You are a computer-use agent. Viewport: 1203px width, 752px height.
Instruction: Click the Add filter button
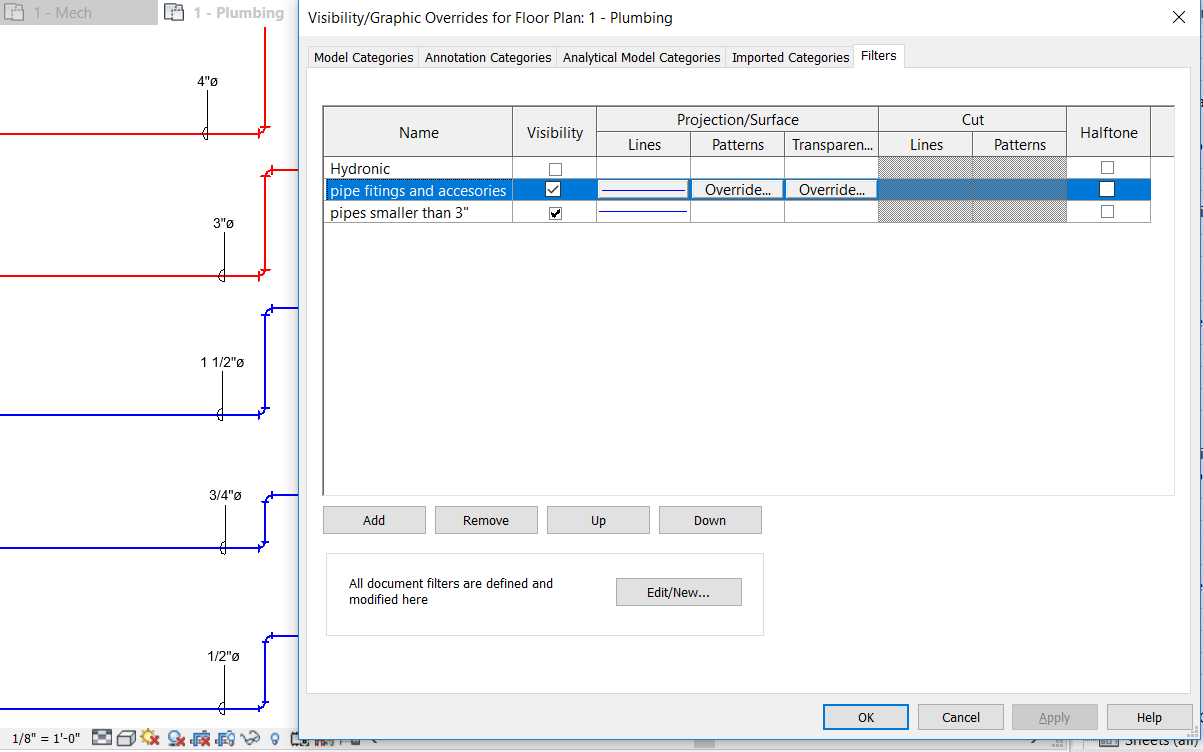click(374, 520)
